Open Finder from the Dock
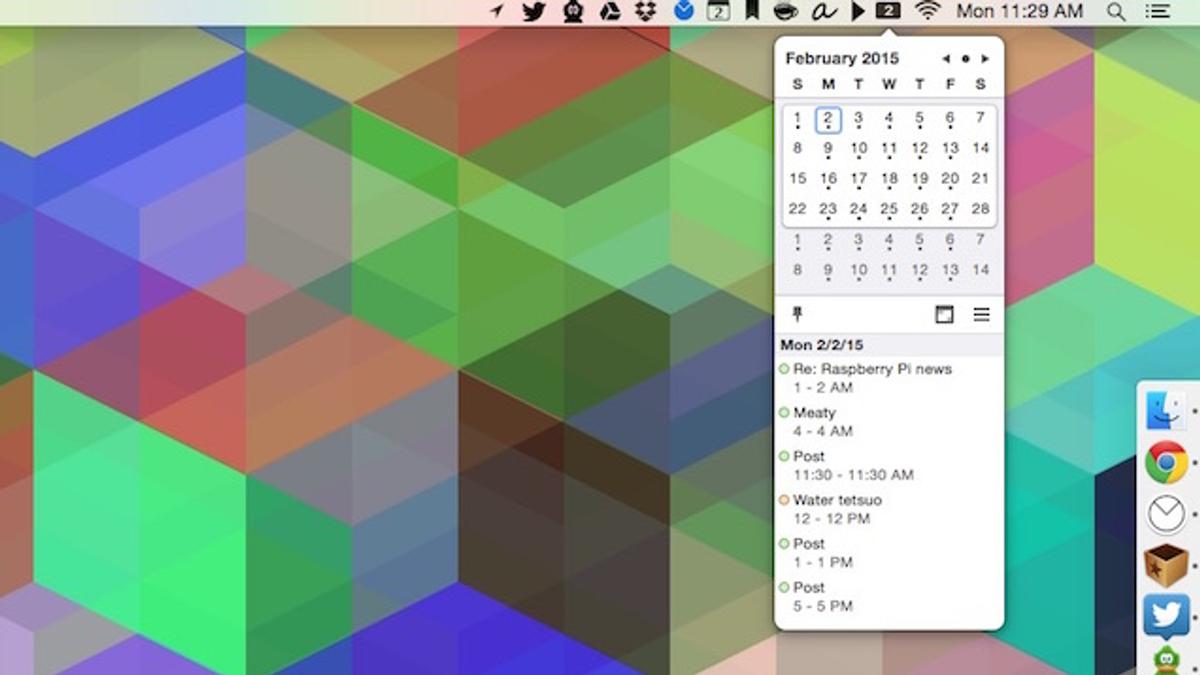The height and width of the screenshot is (675, 1200). pos(1166,410)
